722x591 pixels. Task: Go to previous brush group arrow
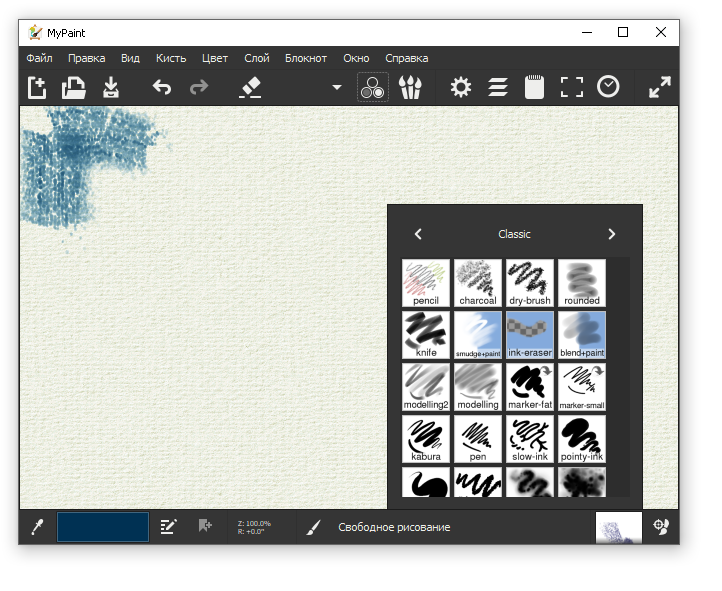pyautogui.click(x=418, y=234)
